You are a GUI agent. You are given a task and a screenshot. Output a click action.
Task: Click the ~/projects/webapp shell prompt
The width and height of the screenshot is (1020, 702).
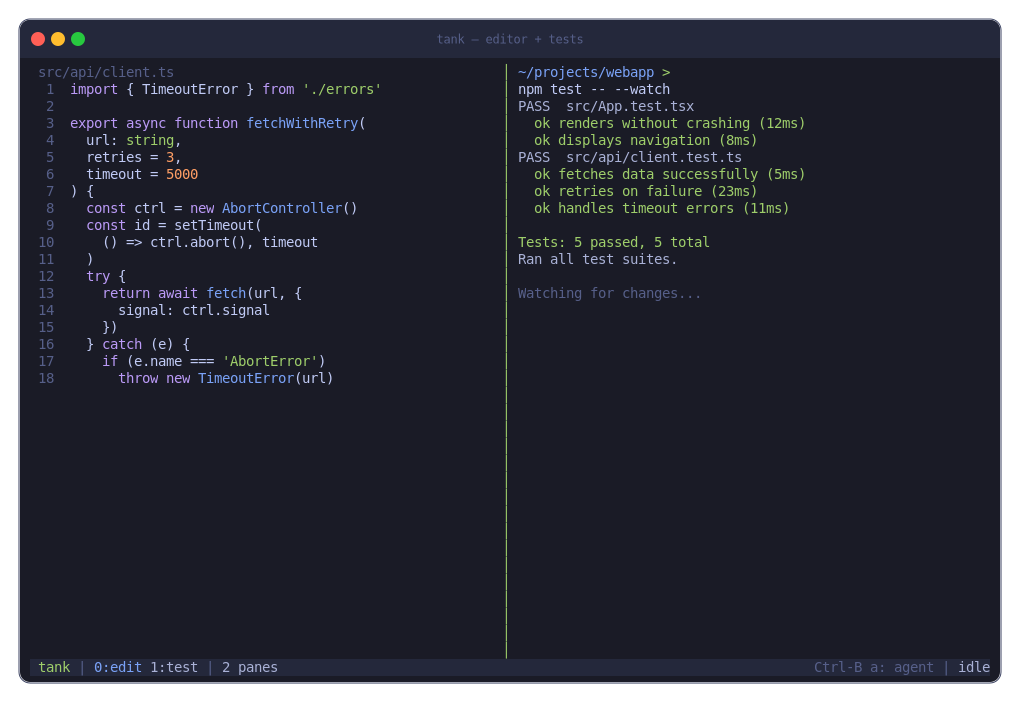coord(594,72)
